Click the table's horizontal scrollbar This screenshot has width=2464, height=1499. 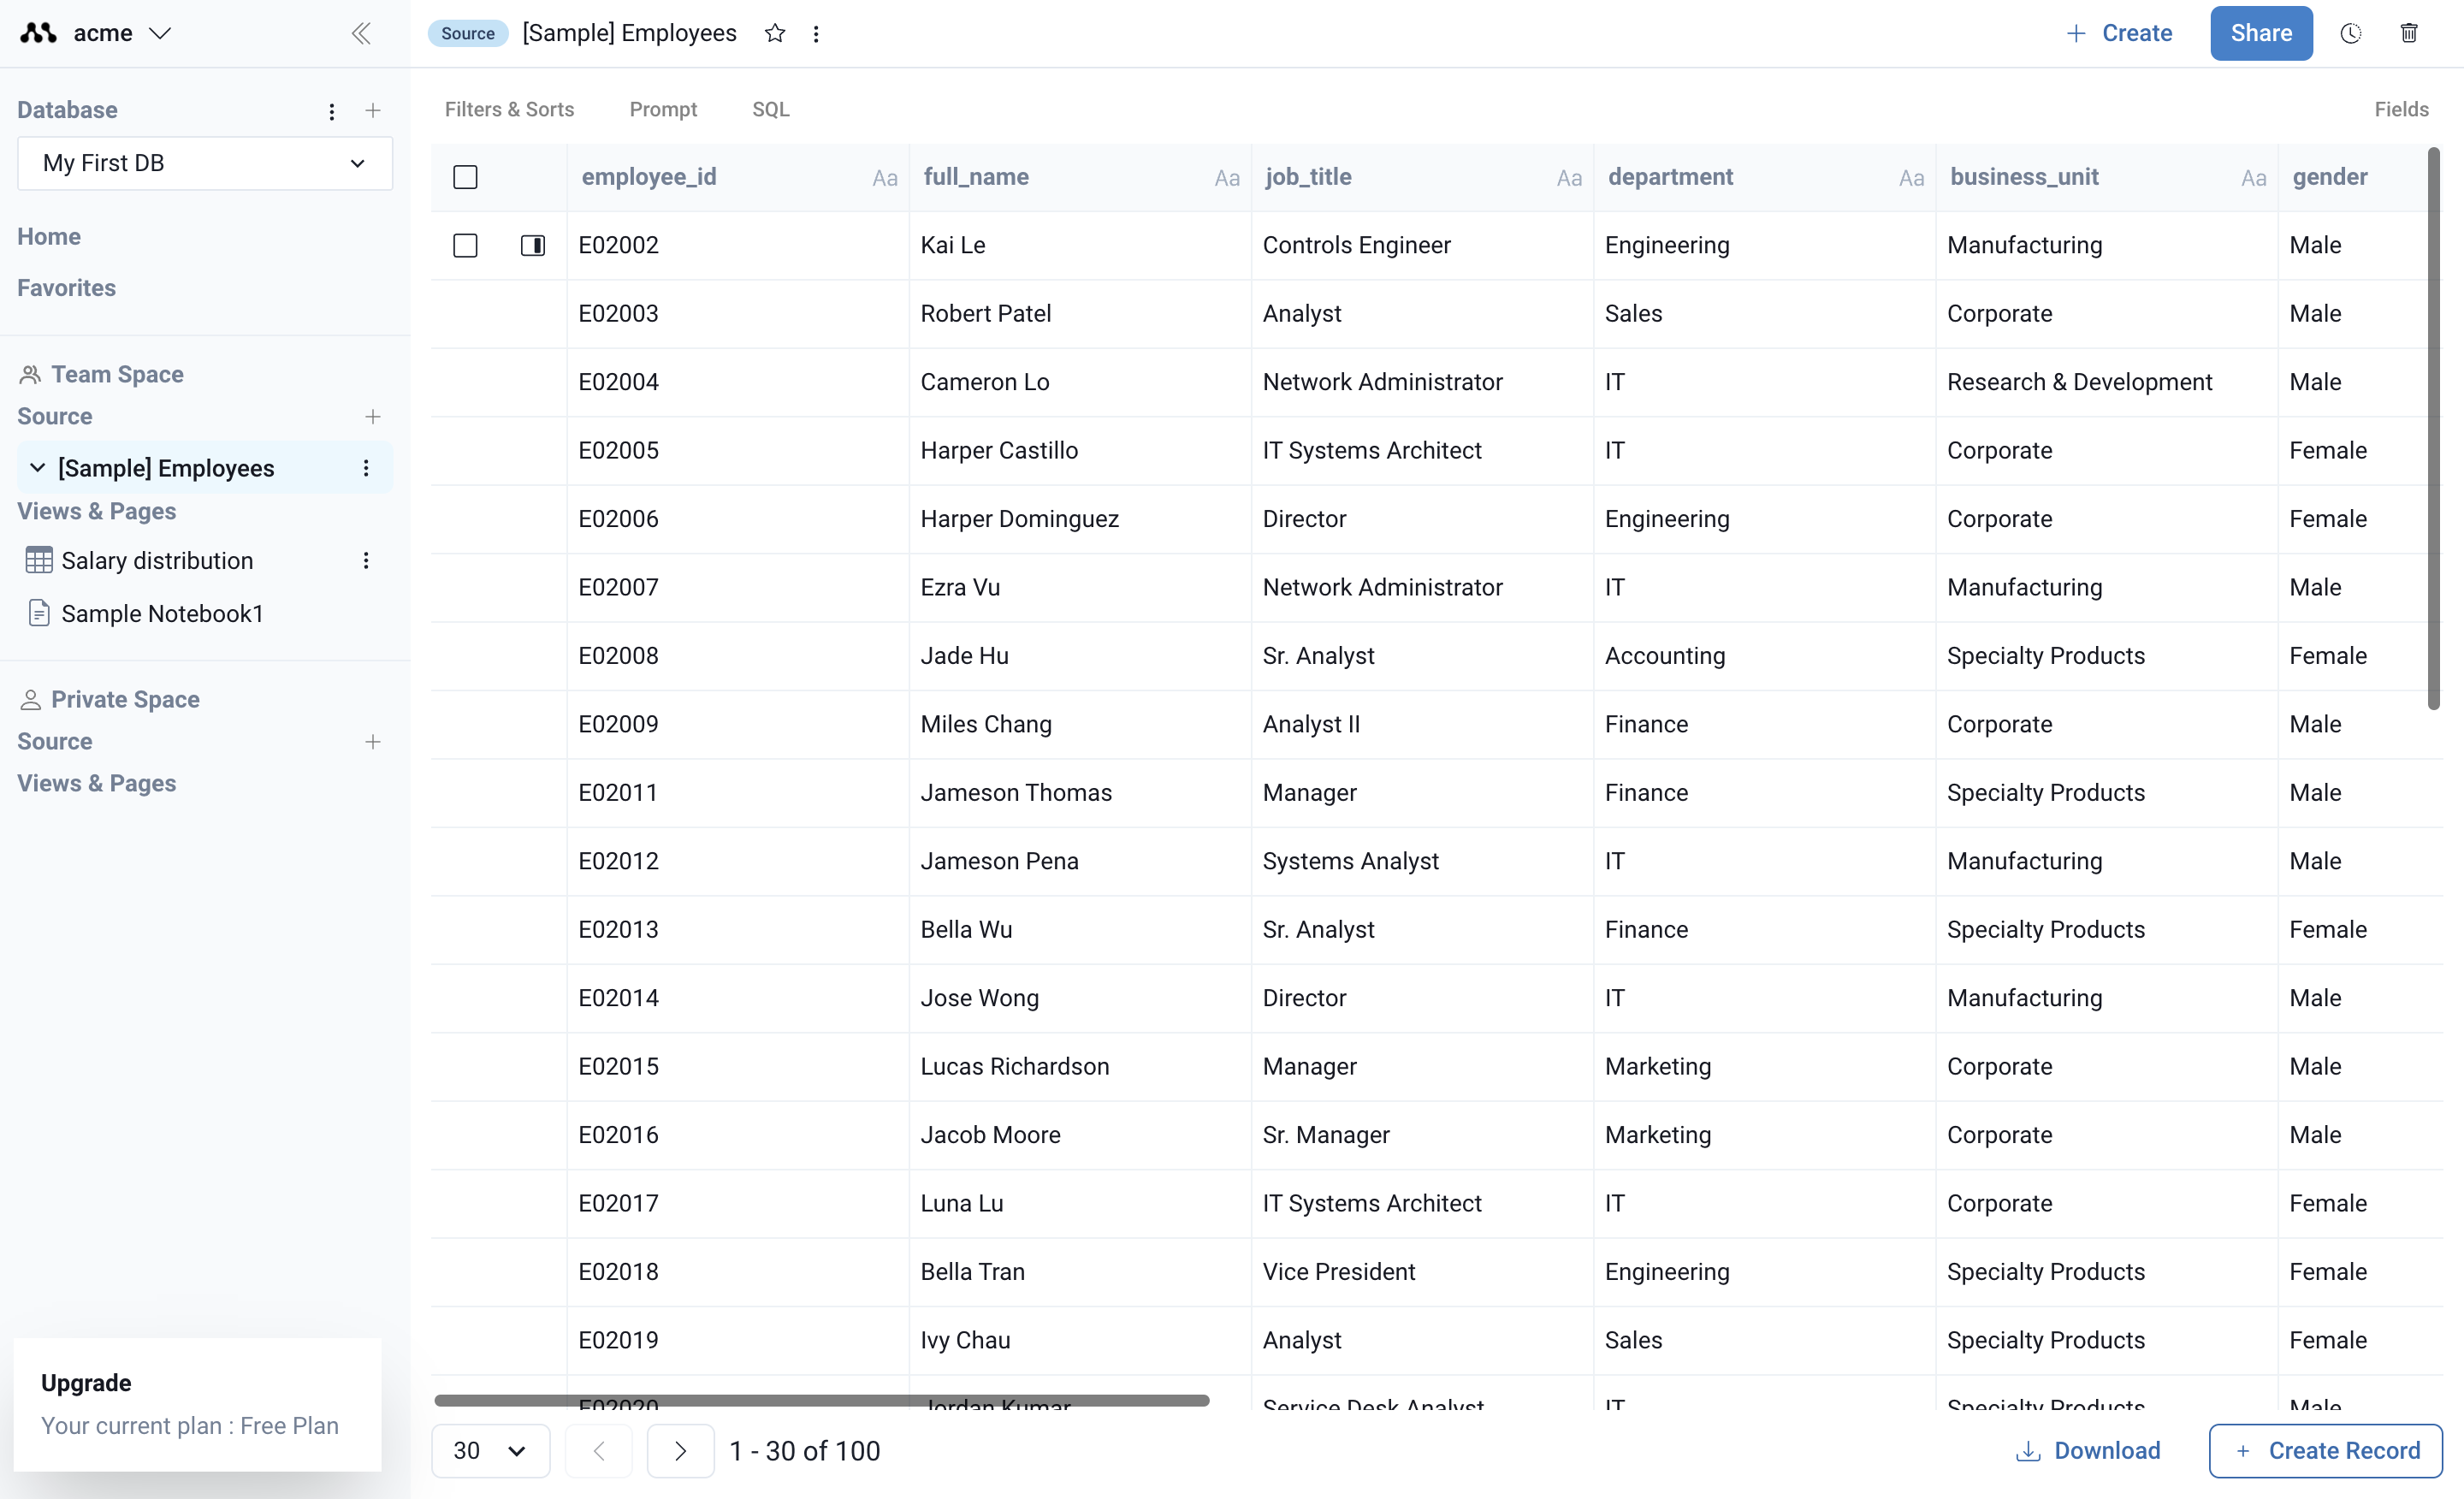pos(821,1400)
